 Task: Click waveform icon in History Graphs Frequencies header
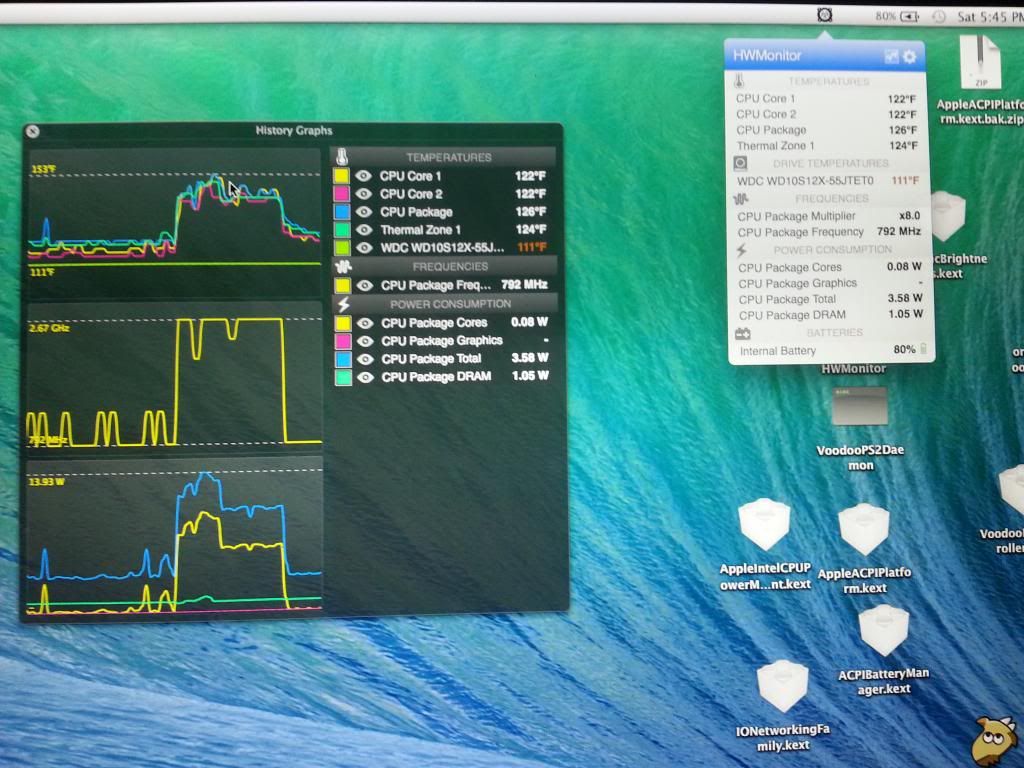[x=343, y=266]
